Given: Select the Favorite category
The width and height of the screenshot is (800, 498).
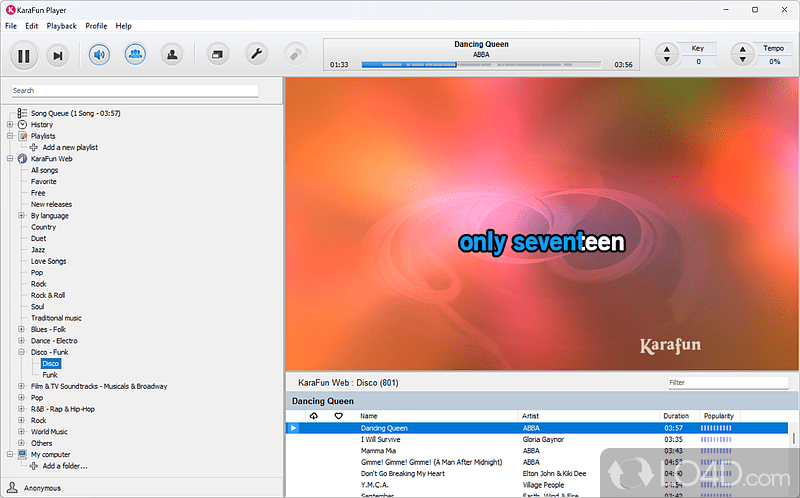Looking at the screenshot, I should click(x=43, y=182).
